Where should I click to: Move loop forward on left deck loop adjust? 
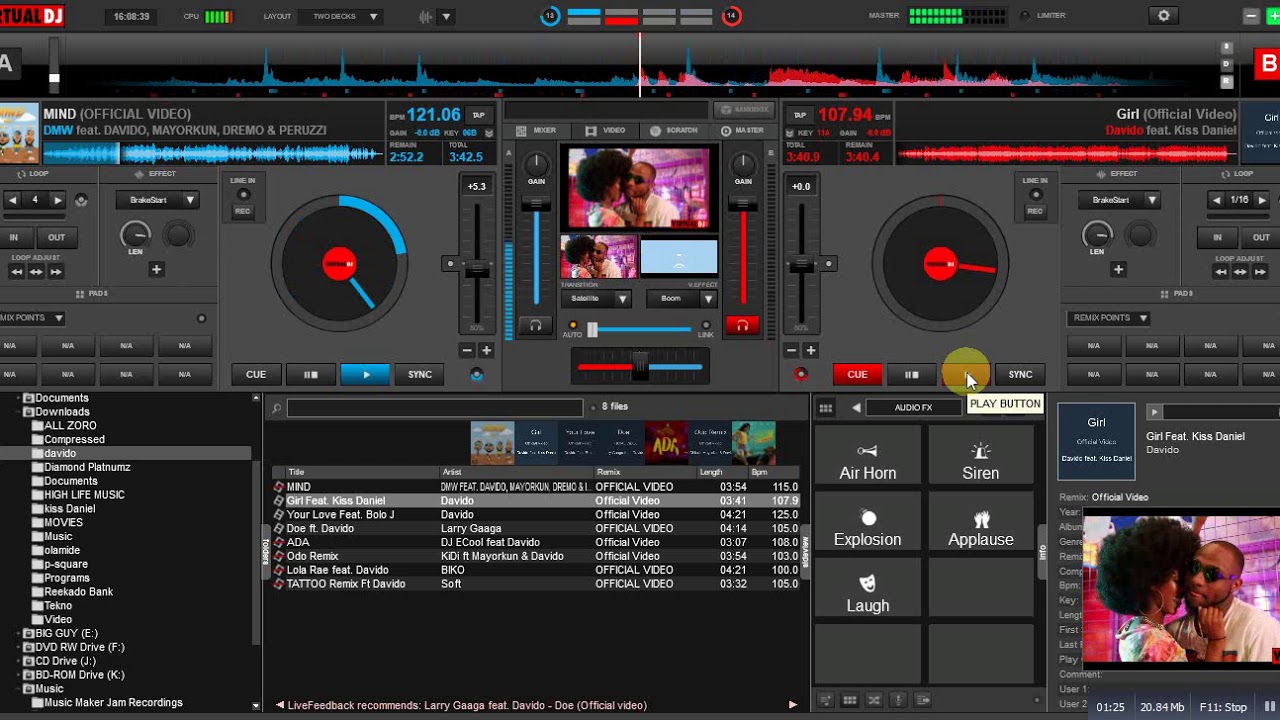55,272
